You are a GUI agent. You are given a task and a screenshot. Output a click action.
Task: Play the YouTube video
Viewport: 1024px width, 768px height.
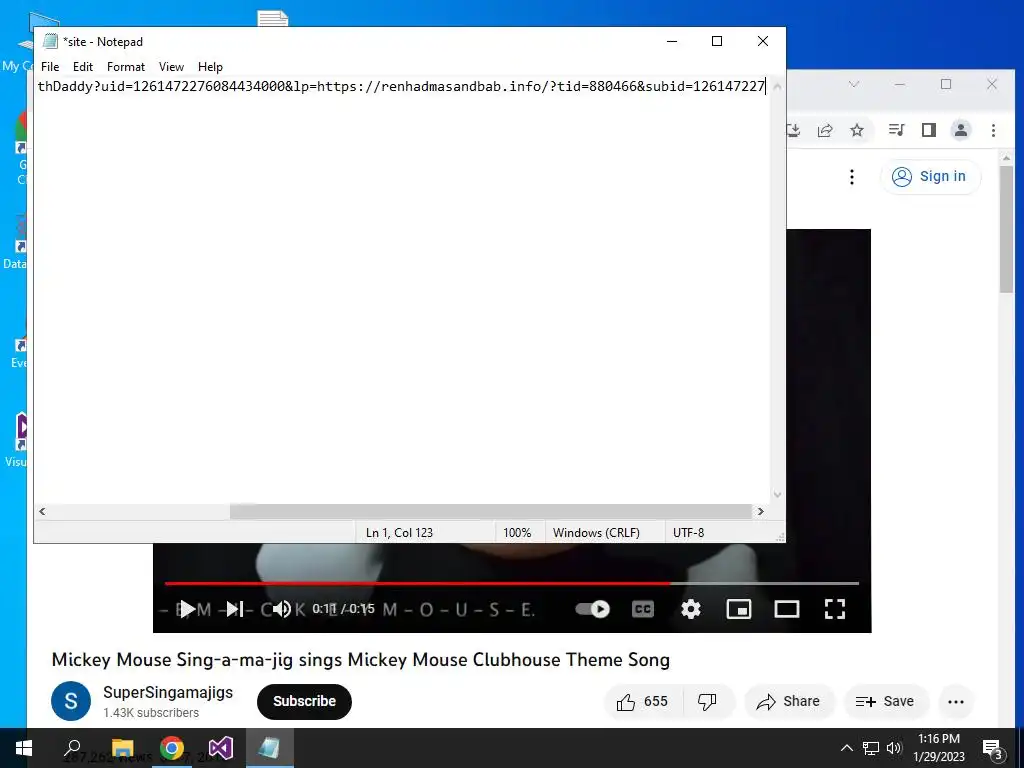(186, 609)
